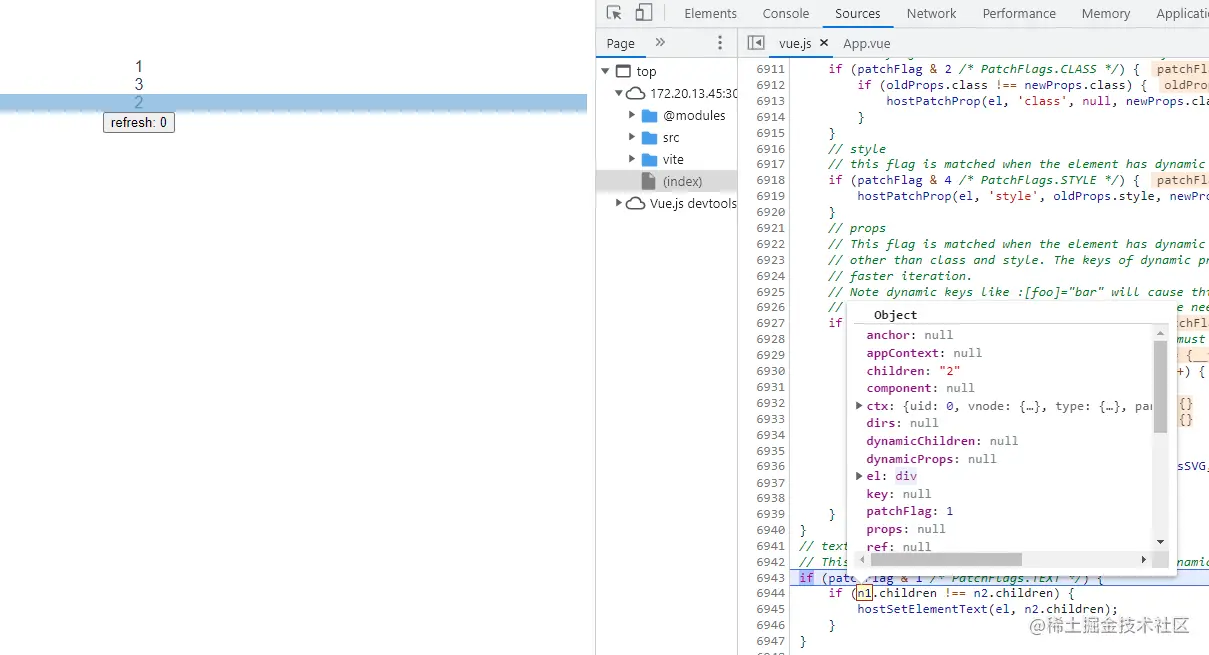
Task: Expand the ctx property in Object popup
Action: click(x=859, y=405)
